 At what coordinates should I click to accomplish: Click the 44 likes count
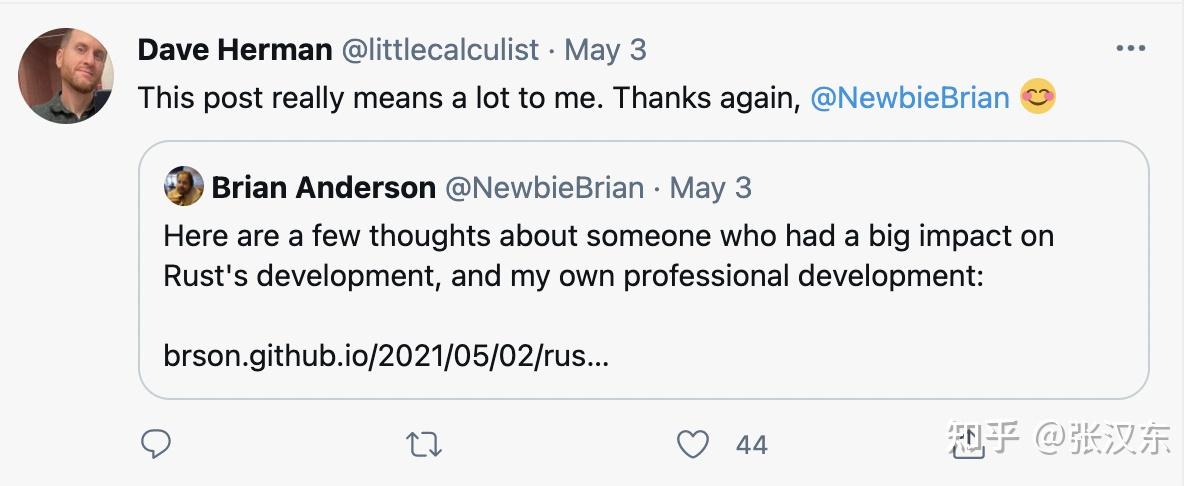[751, 444]
